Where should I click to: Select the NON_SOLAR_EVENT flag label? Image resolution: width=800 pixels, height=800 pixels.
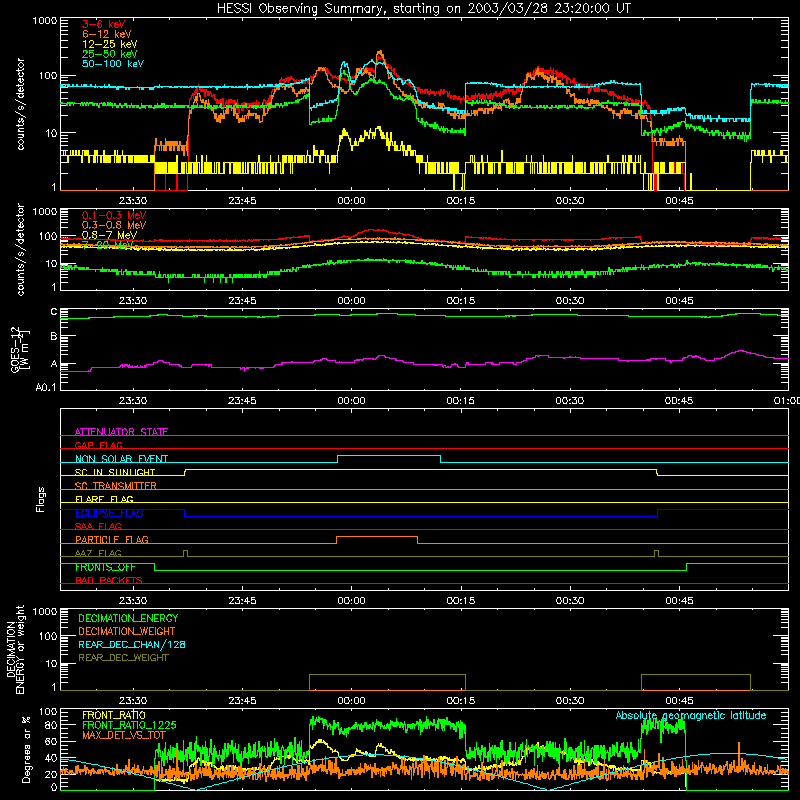tap(121, 459)
